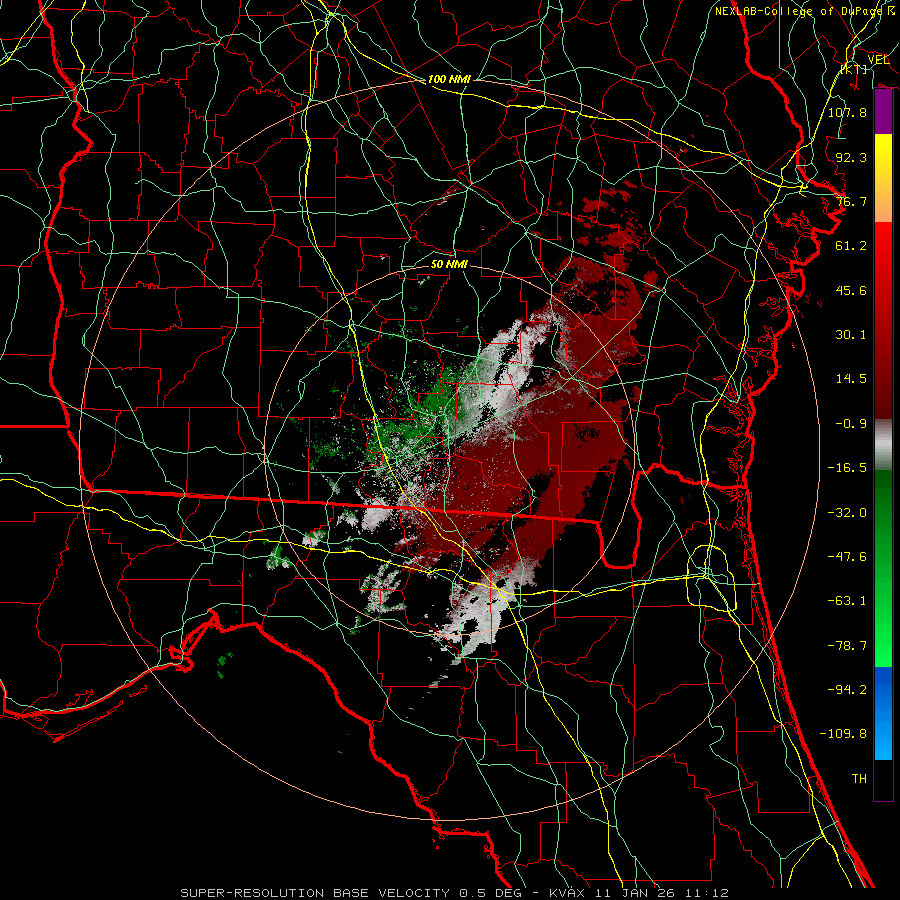Image resolution: width=900 pixels, height=900 pixels.
Task: Click the 30.1 value on the velocity scale
Action: tap(851, 335)
